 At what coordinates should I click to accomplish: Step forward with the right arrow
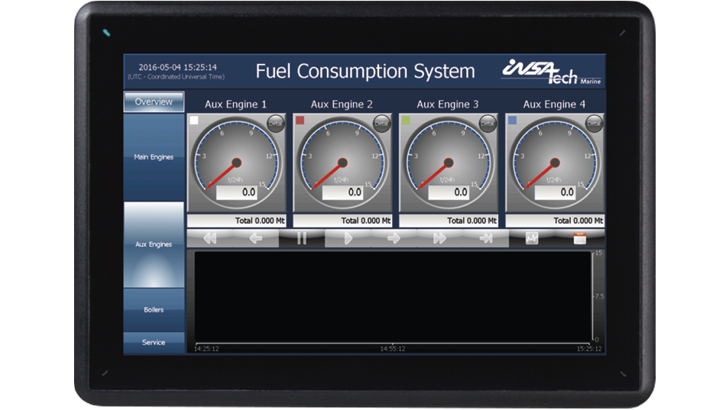(394, 239)
